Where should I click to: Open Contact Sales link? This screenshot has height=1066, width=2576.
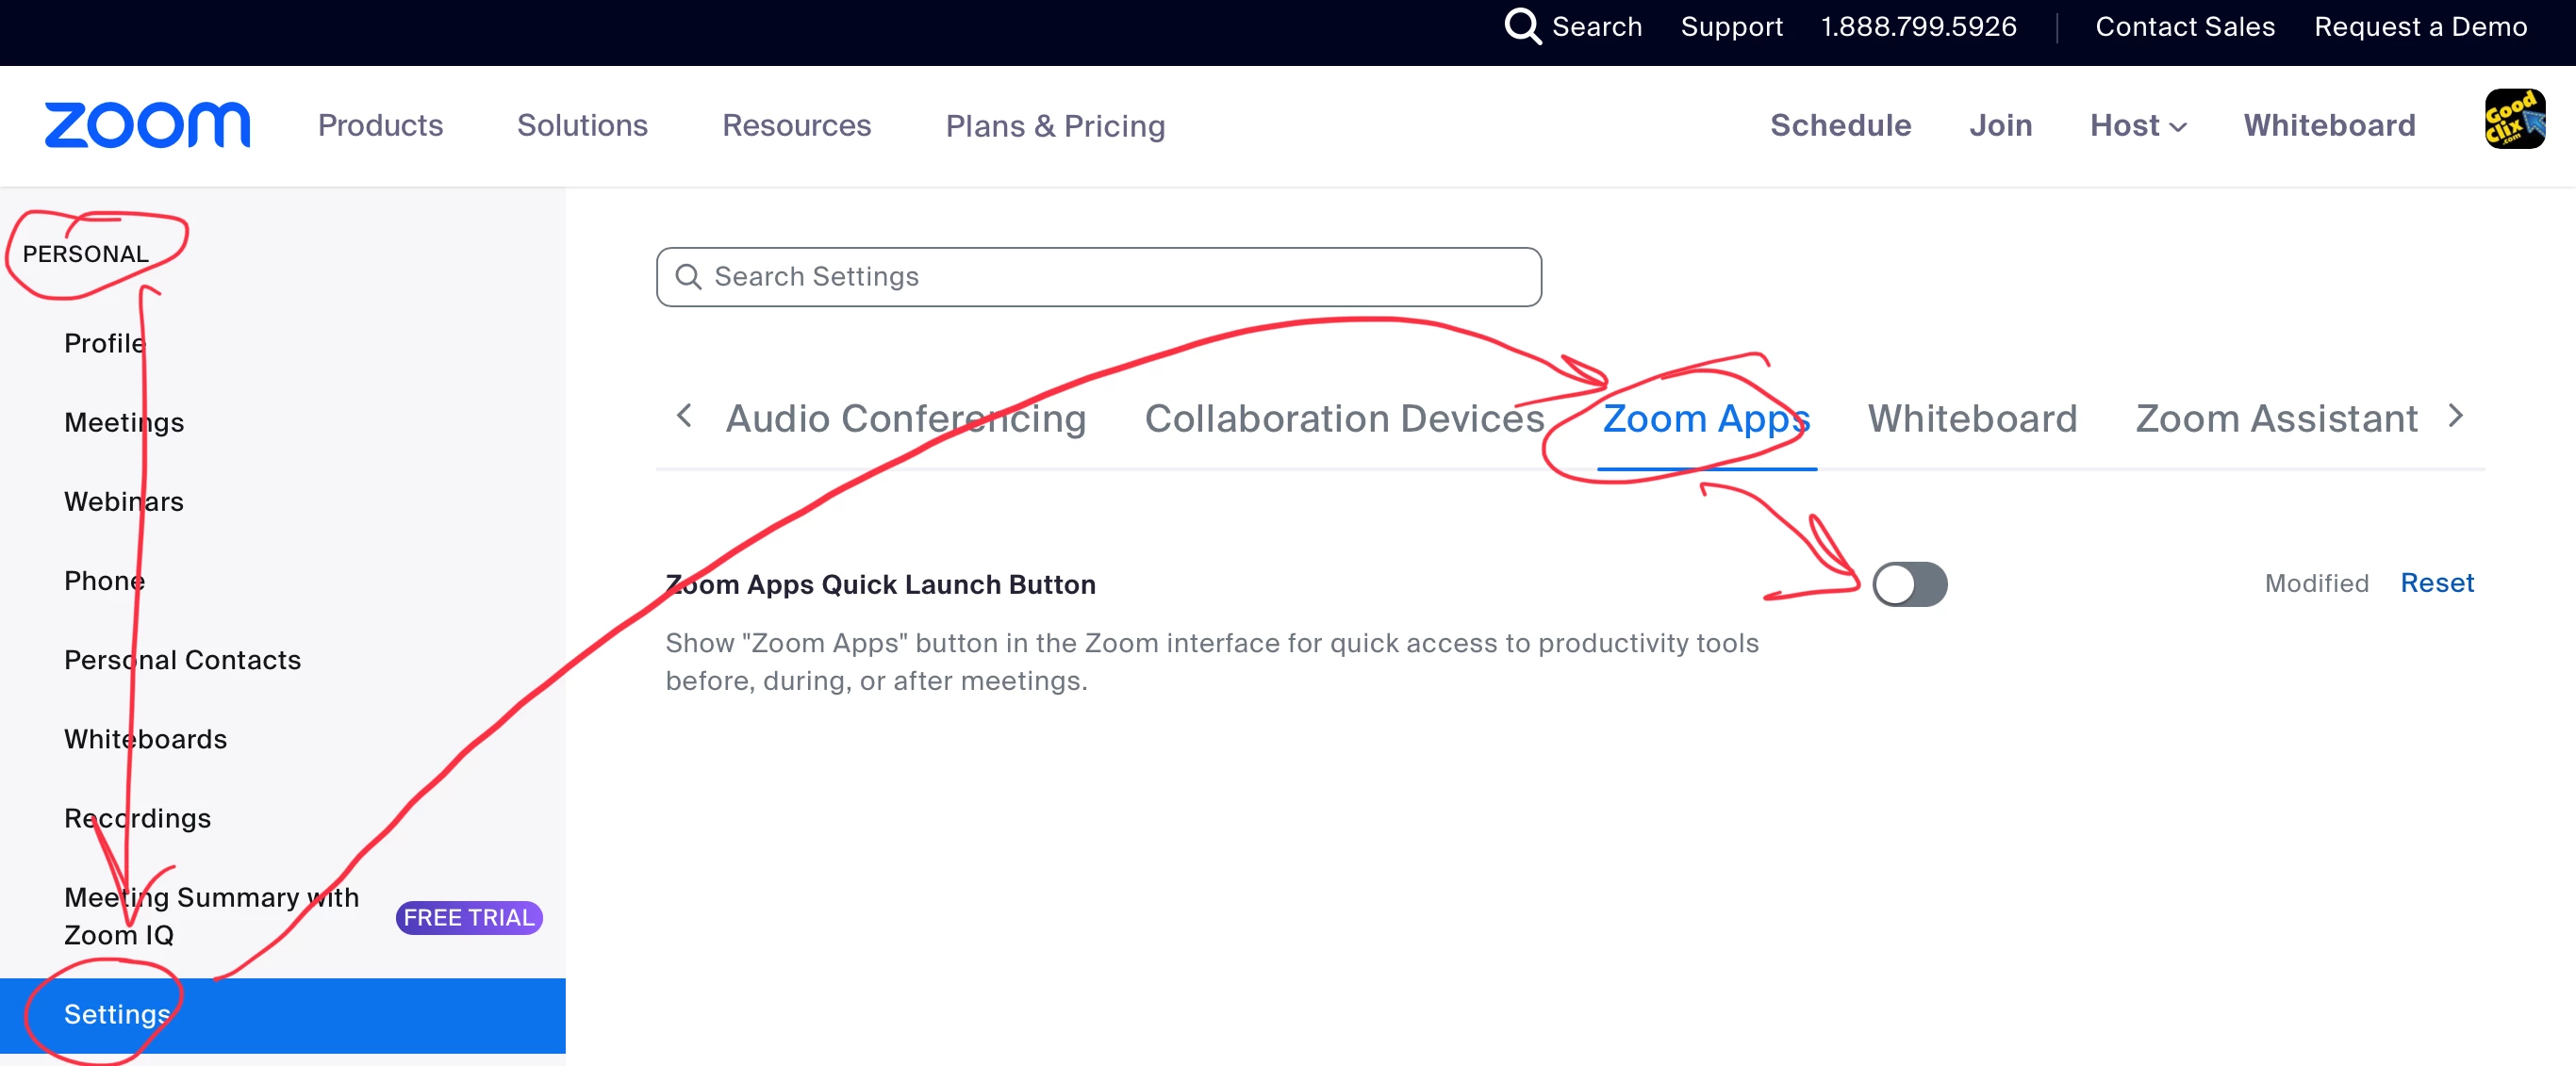tap(2184, 27)
